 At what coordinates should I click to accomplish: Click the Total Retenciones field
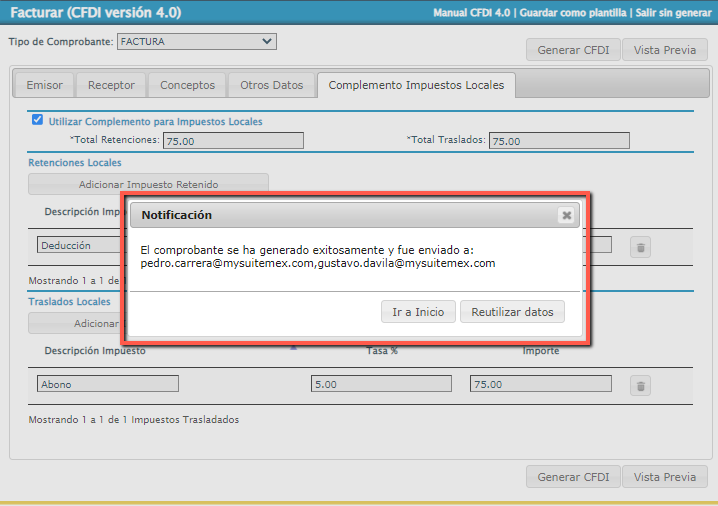(x=233, y=142)
